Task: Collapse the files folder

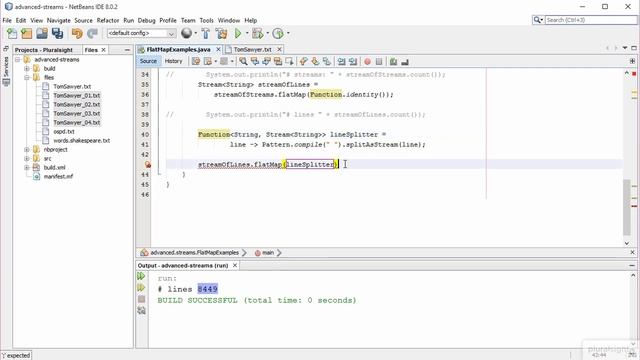Action: point(27,78)
